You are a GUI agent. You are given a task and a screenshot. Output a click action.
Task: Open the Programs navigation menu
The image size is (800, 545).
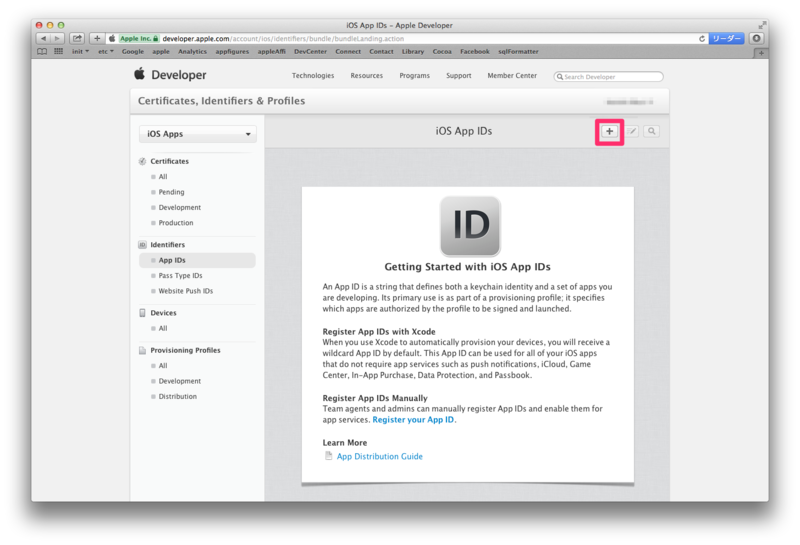(414, 76)
